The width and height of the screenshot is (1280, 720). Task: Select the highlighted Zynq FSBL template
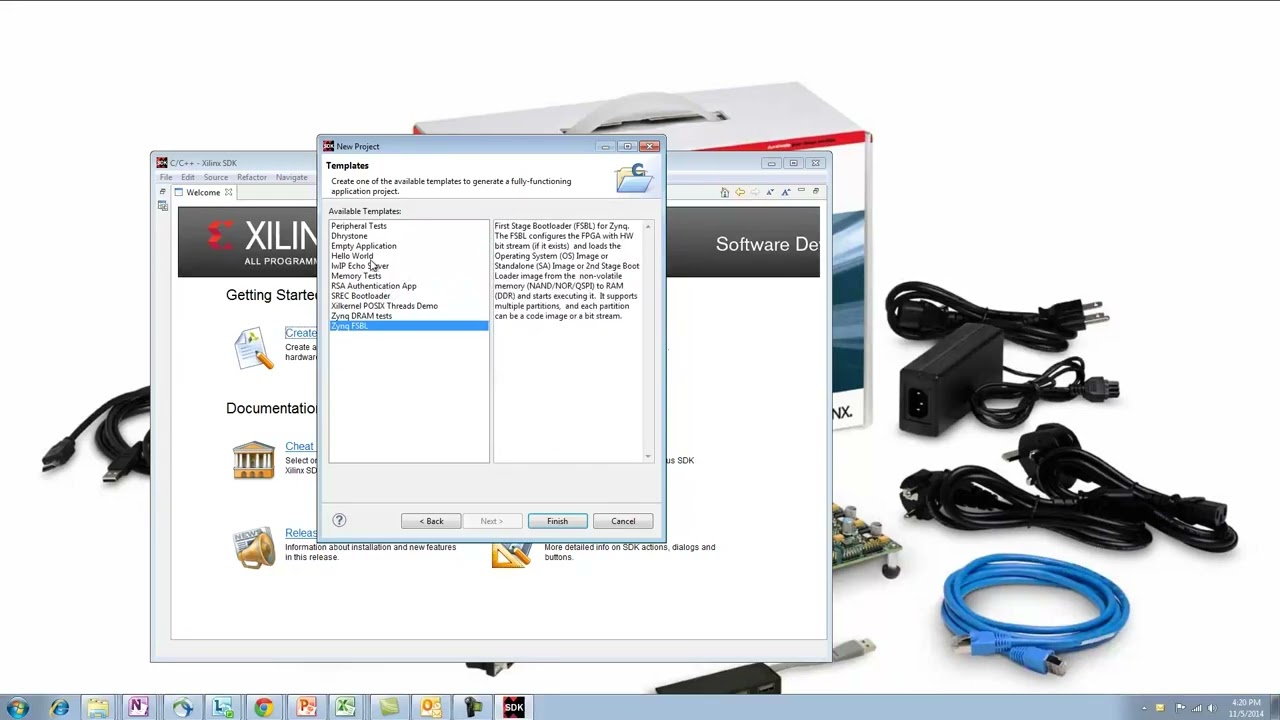click(409, 326)
